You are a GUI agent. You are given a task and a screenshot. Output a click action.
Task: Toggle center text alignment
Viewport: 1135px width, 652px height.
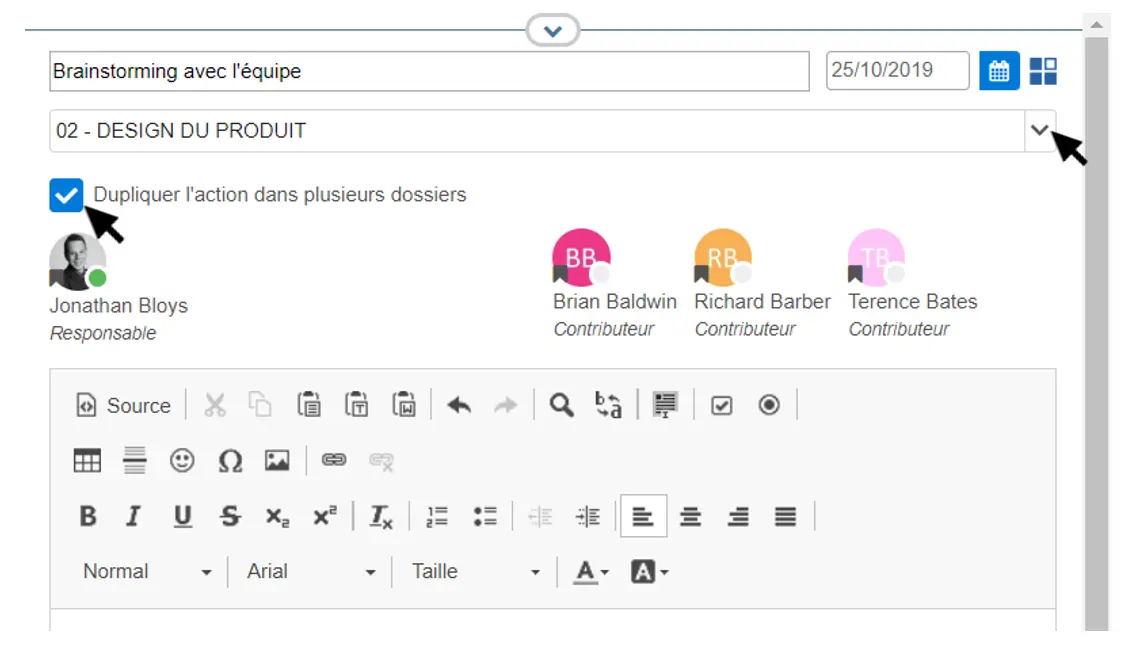(x=690, y=517)
